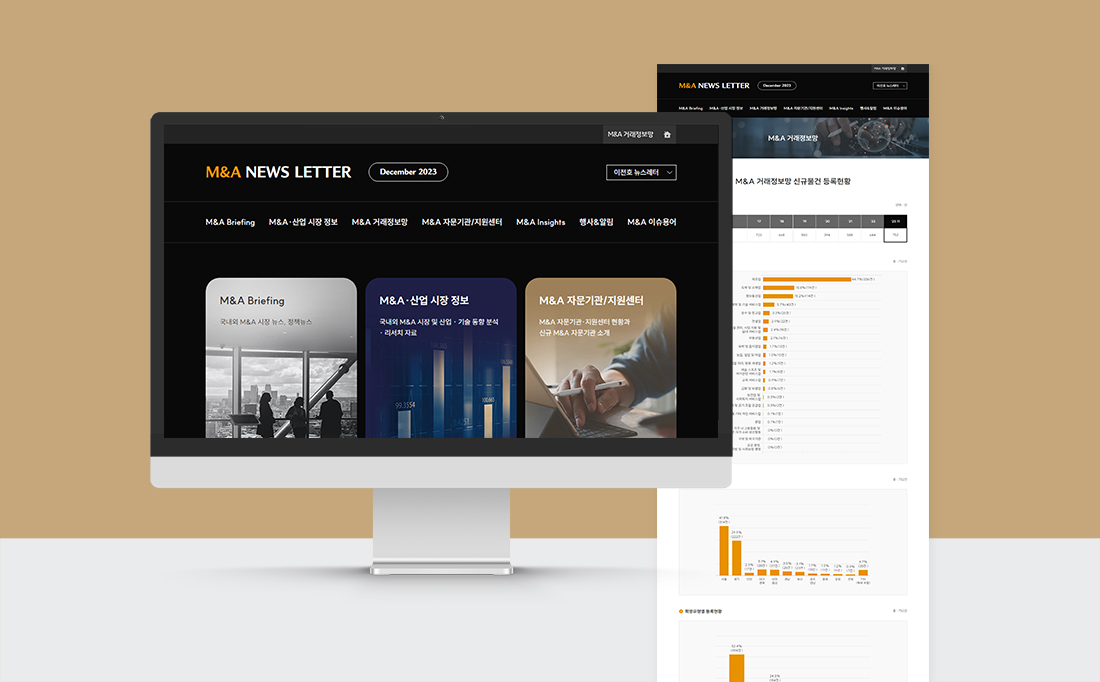Expand previous newsletter dropdown on right page

(x=889, y=86)
